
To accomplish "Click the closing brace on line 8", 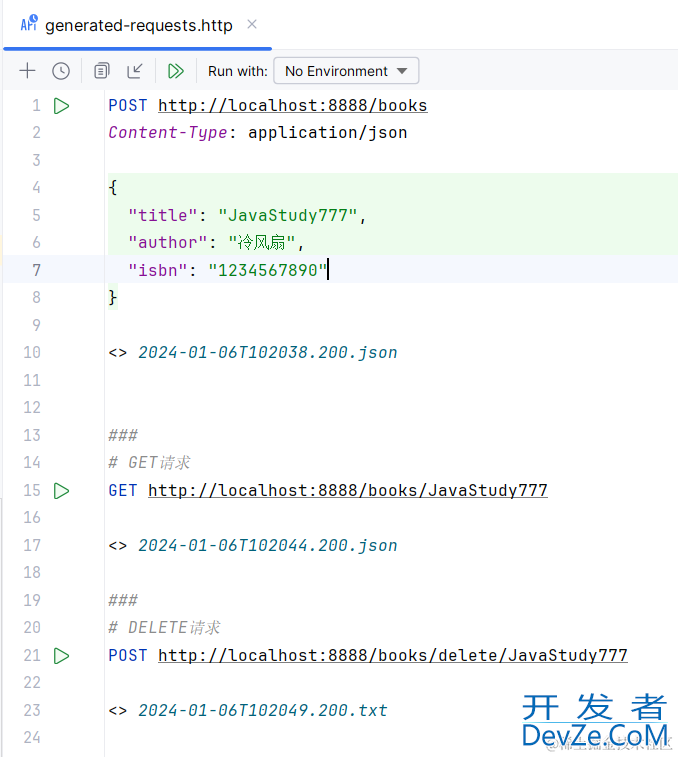I will coord(113,297).
